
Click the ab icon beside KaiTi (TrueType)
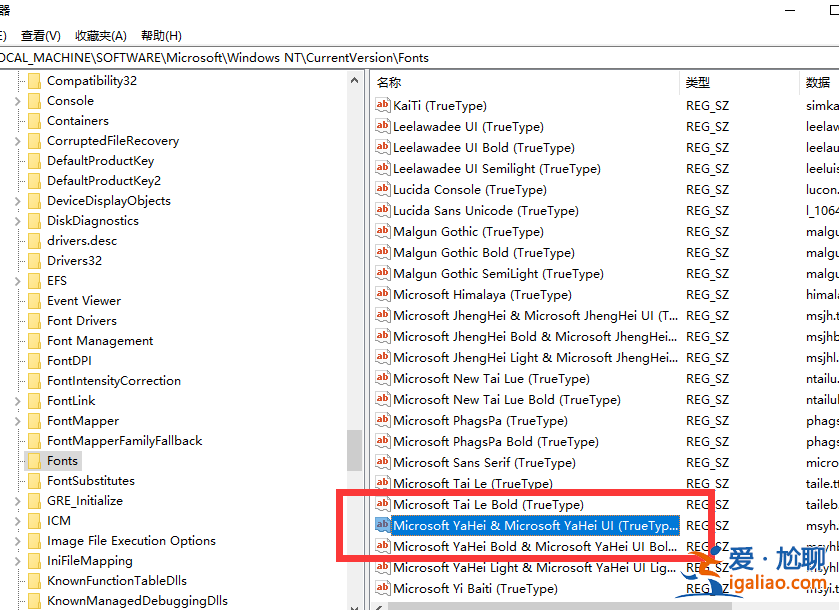point(382,105)
